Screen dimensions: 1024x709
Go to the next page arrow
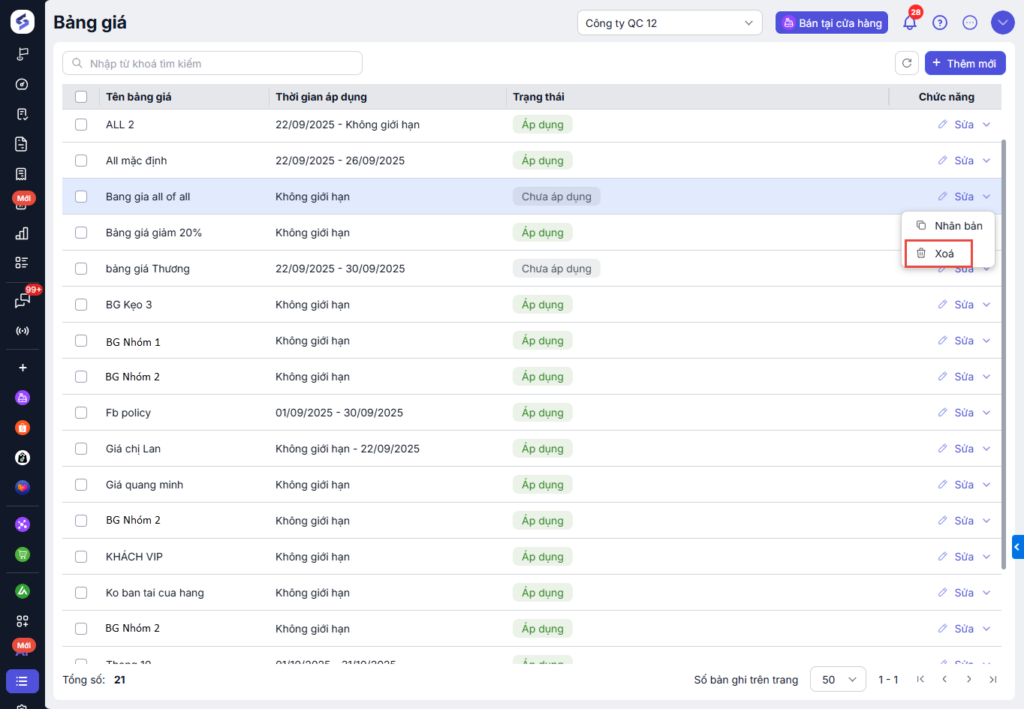[968, 679]
